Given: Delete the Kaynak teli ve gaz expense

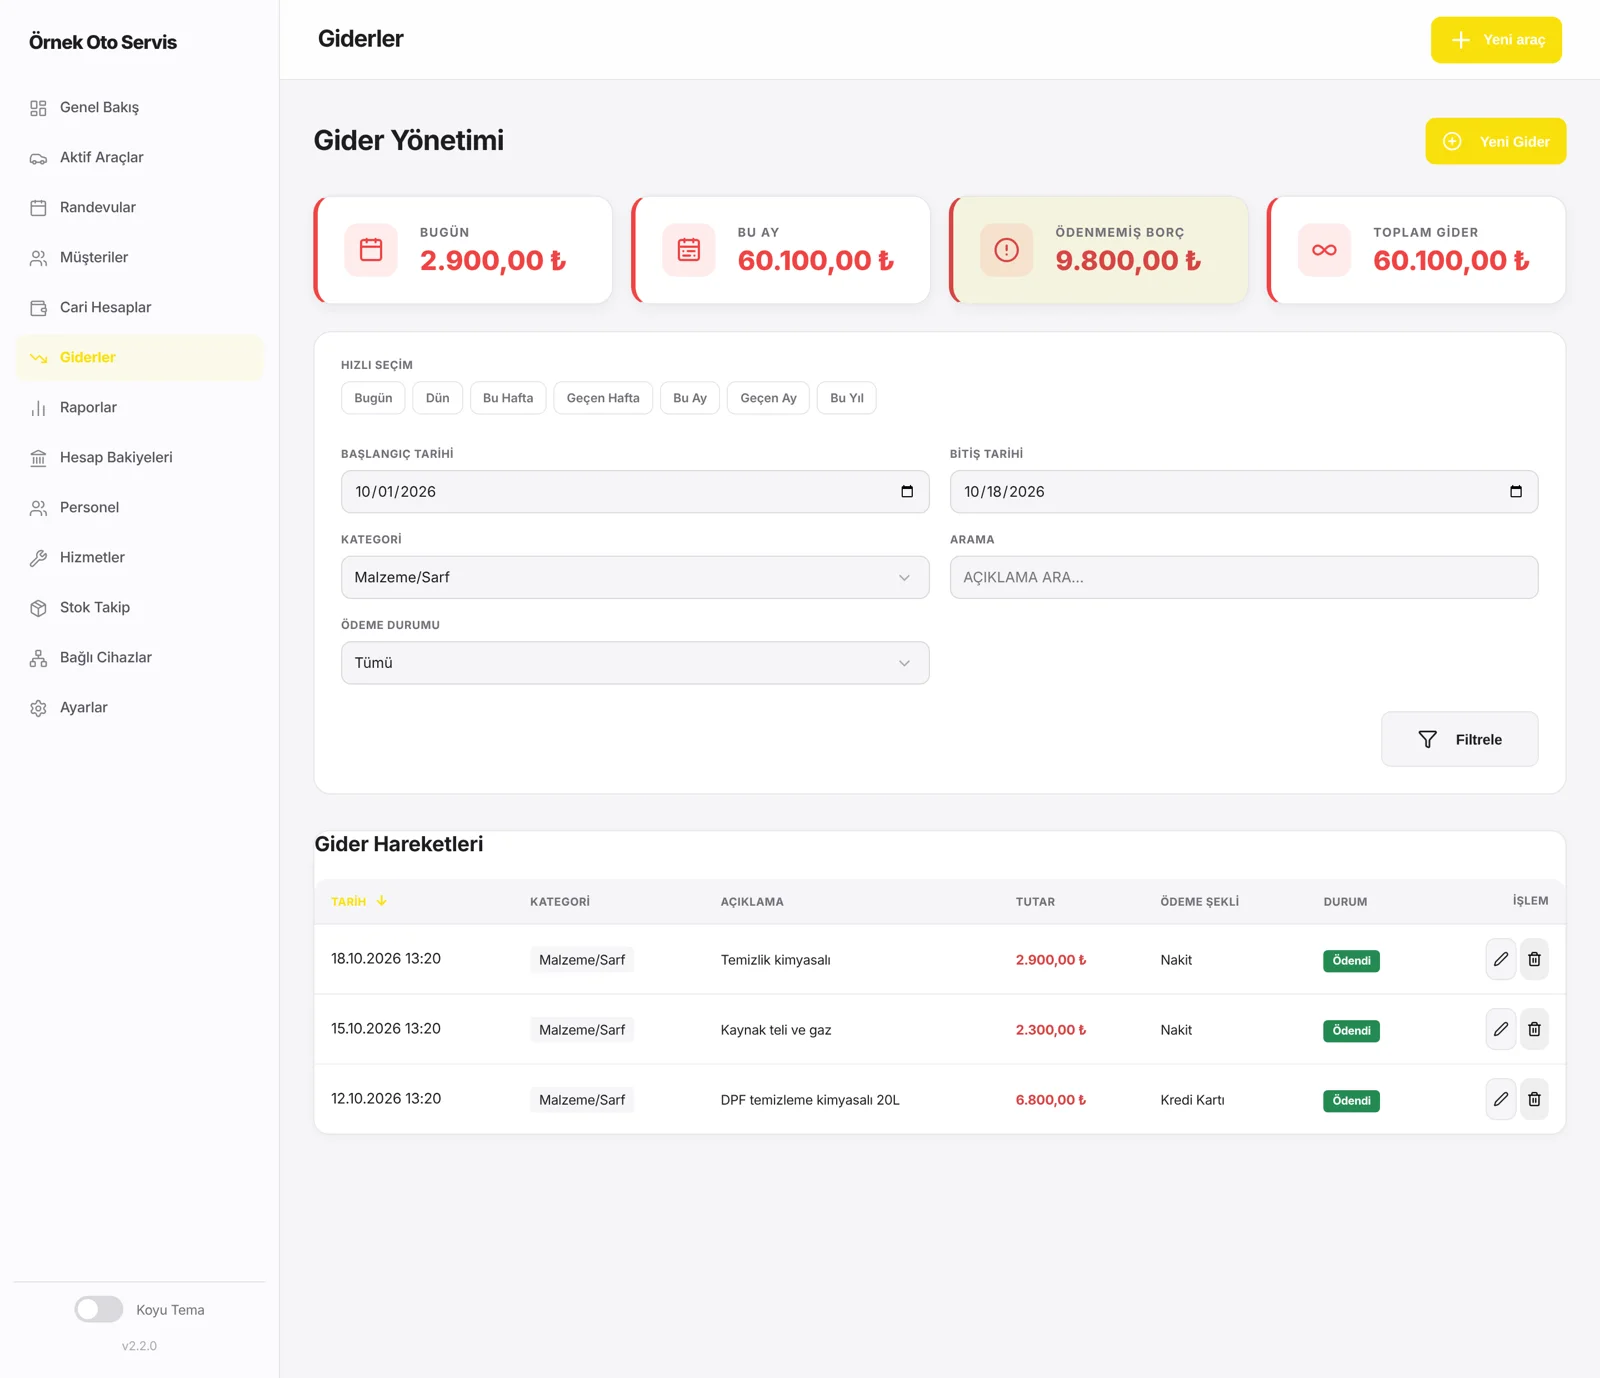Looking at the screenshot, I should click(1534, 1029).
